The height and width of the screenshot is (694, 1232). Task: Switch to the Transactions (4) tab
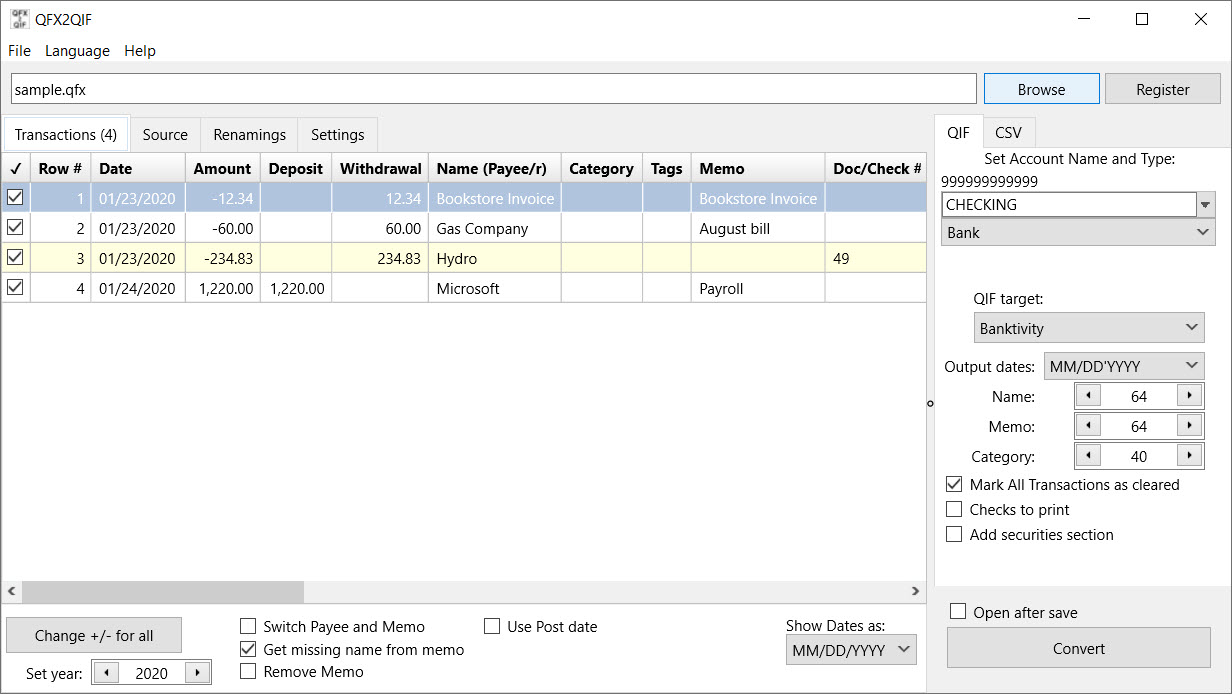click(x=66, y=134)
